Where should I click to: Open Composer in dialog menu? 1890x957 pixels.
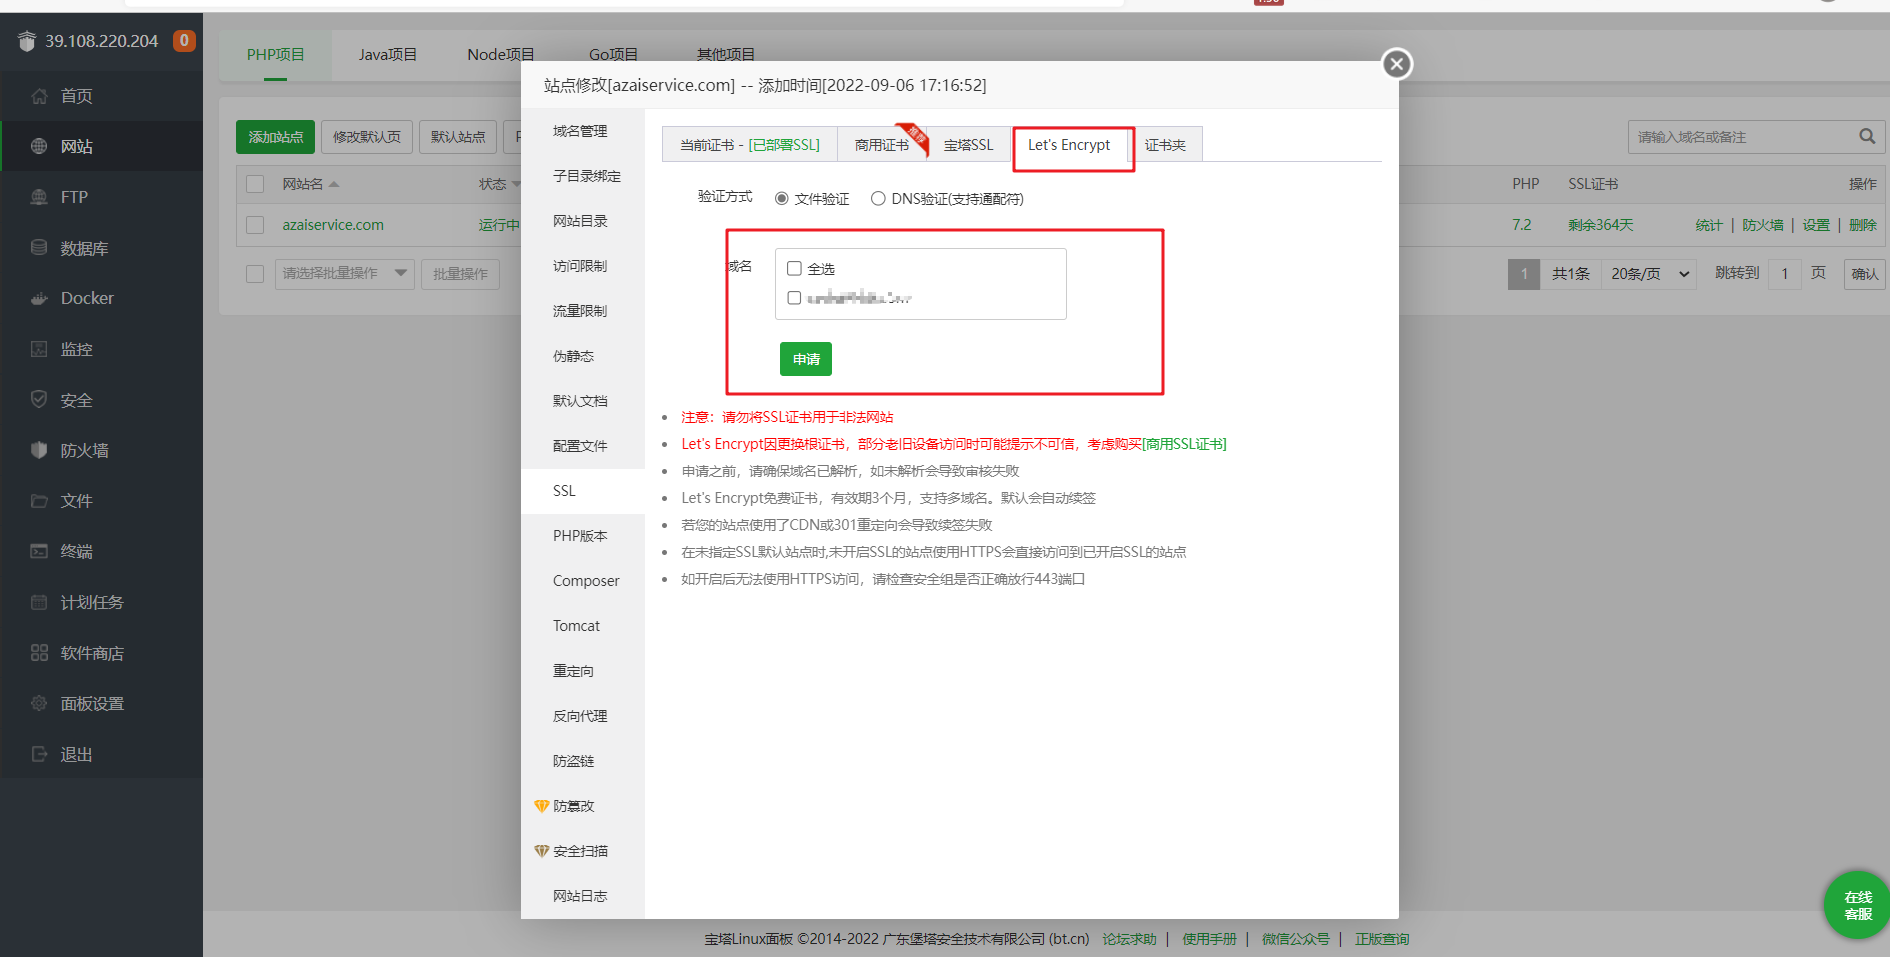(582, 581)
